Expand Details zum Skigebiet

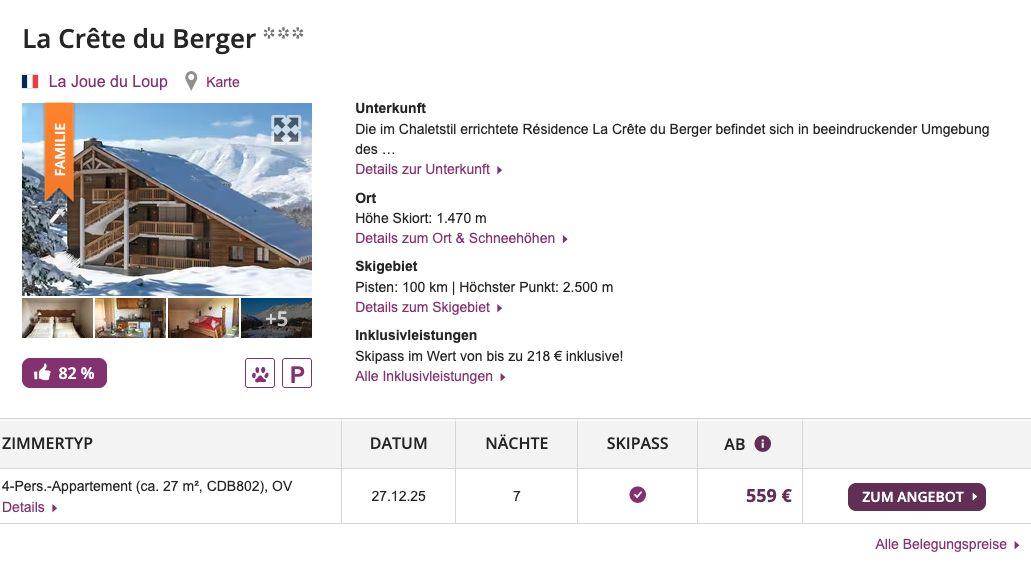coord(428,307)
